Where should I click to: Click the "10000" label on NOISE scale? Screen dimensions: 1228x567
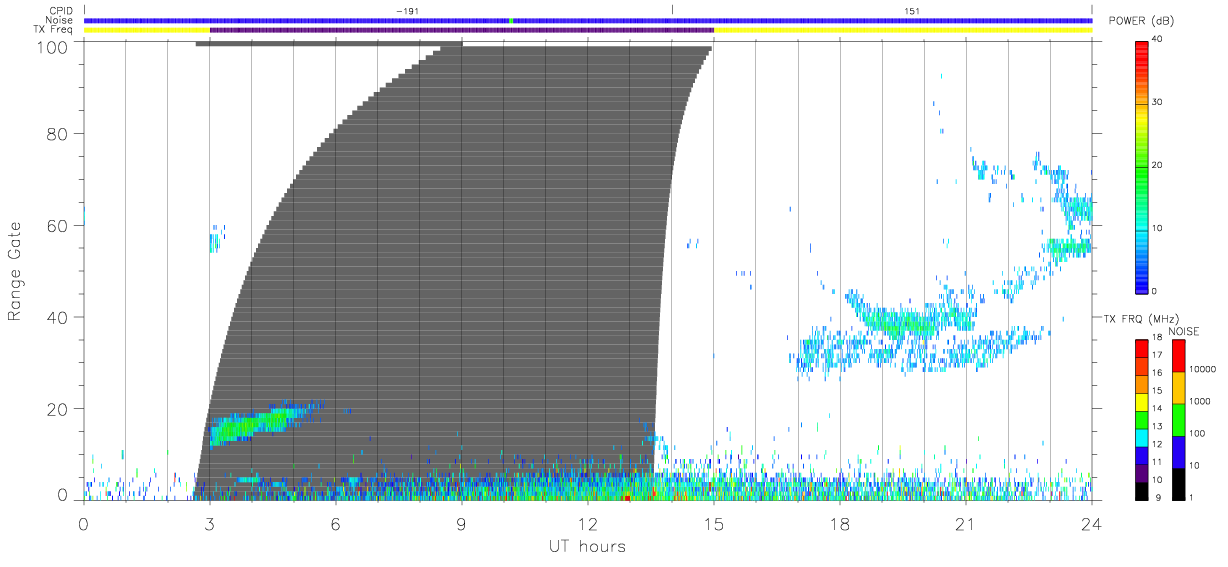(1201, 368)
